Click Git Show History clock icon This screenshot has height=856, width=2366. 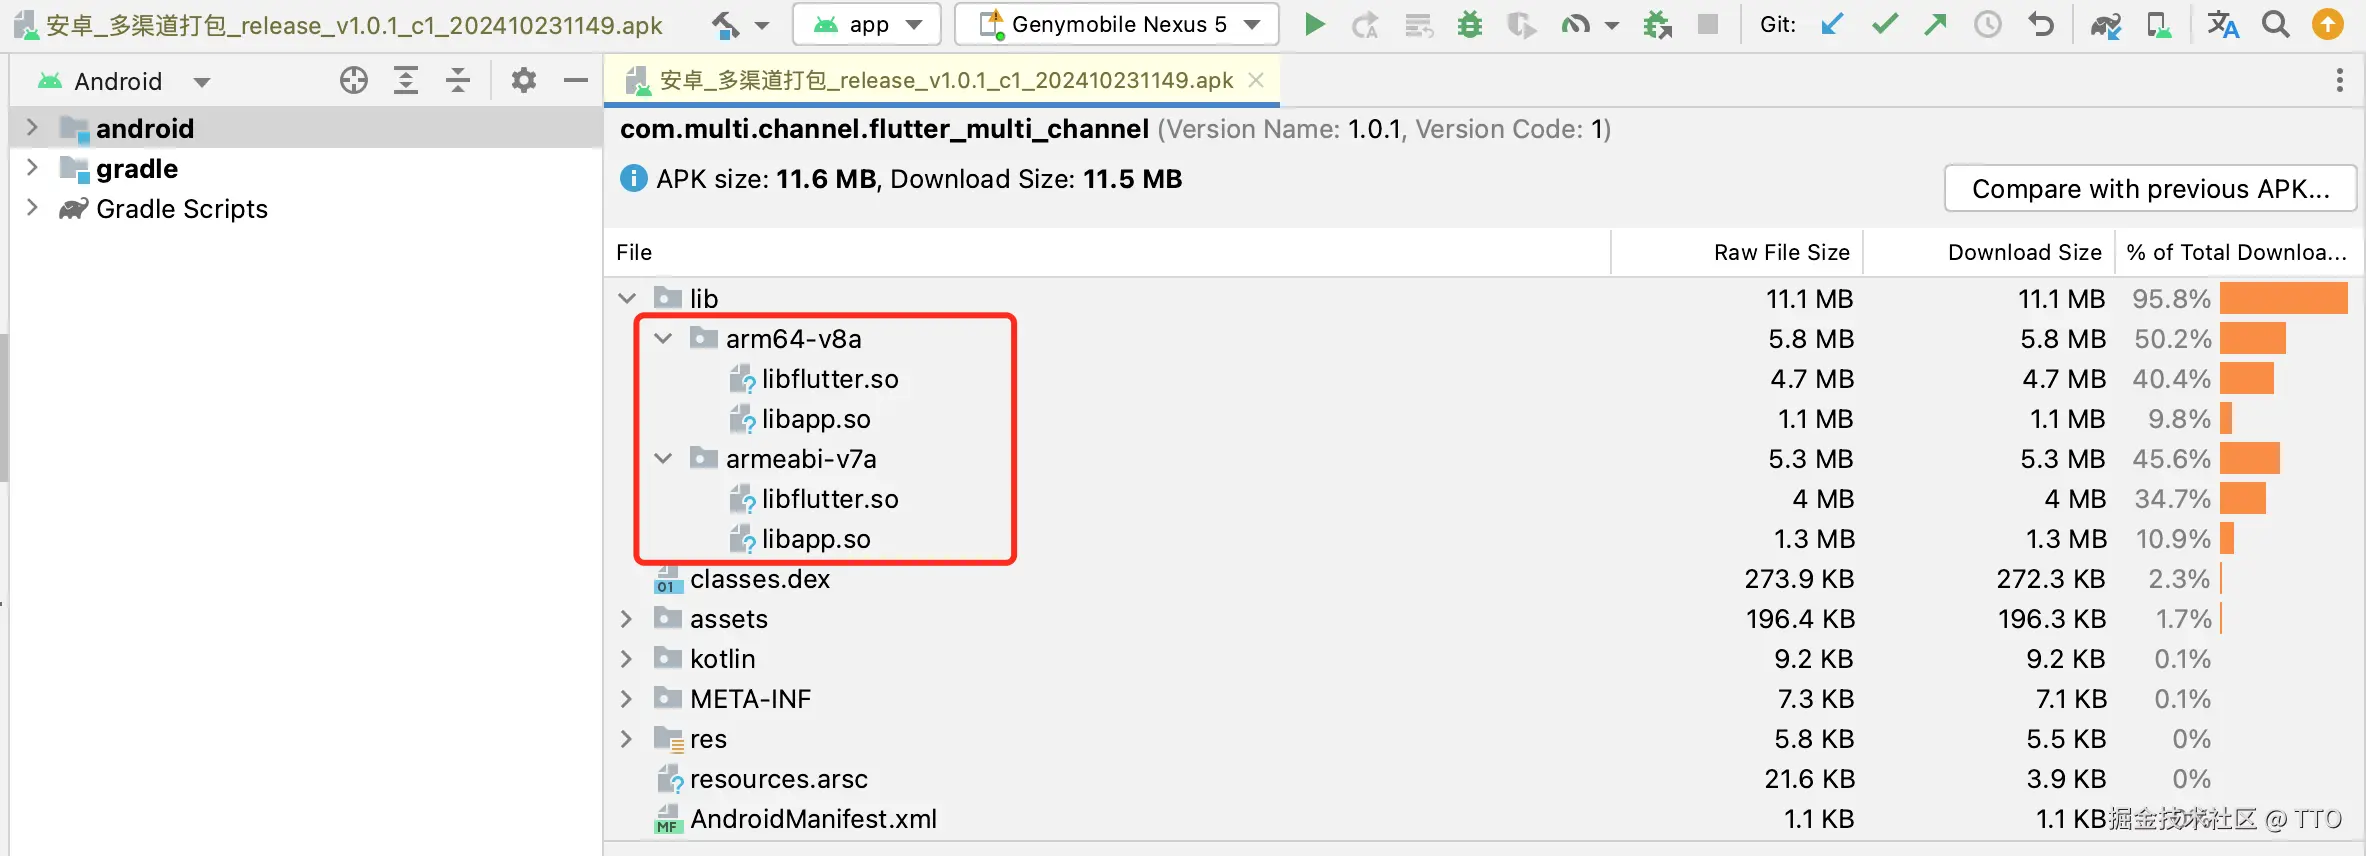[1988, 24]
